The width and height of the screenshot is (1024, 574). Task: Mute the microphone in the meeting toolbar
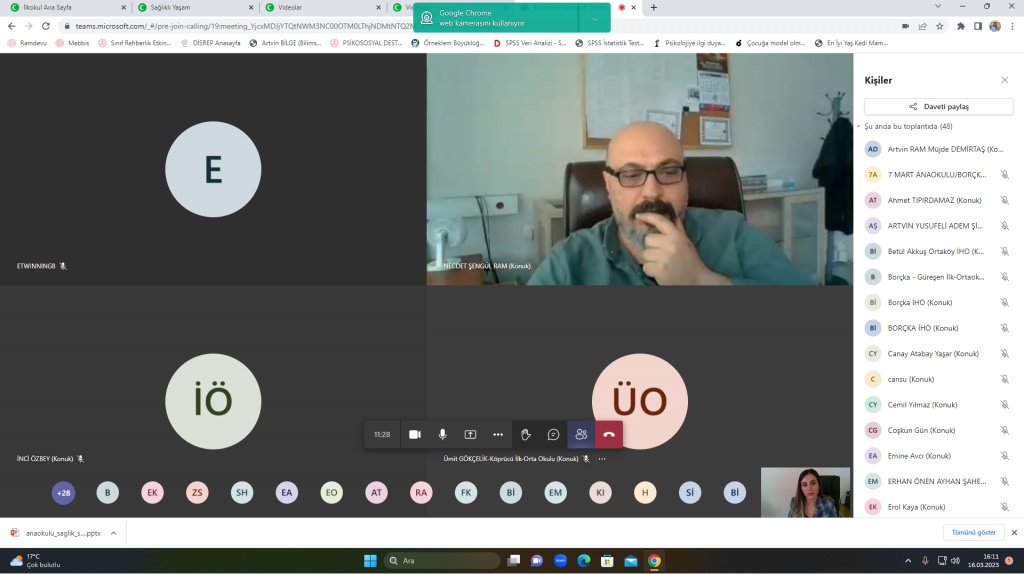442,435
